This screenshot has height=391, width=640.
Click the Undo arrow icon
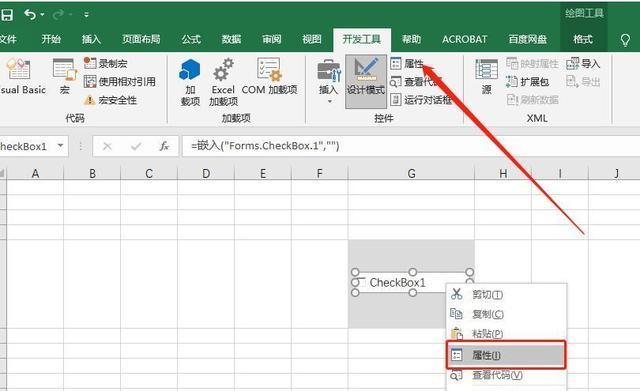(x=30, y=15)
